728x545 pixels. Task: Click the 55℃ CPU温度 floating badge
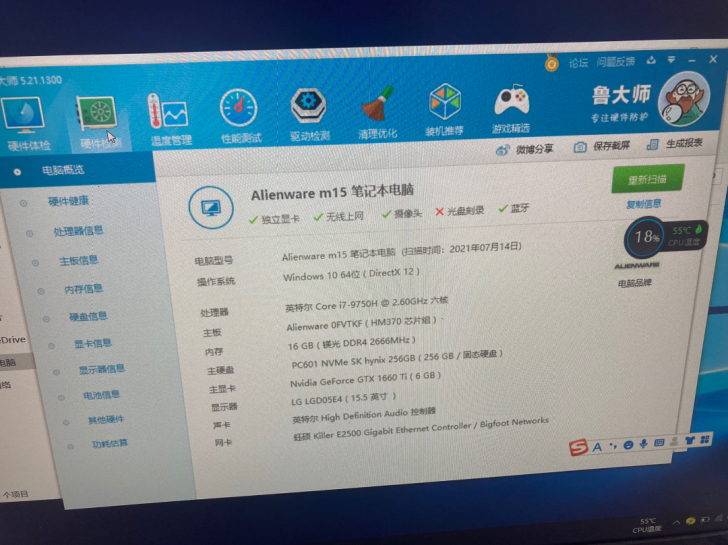pos(686,236)
